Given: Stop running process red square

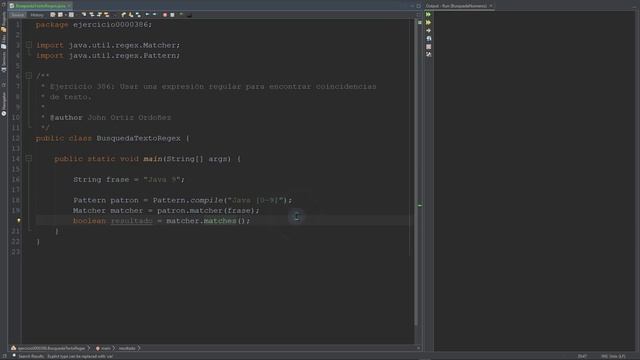Looking at the screenshot, I should 428,47.
